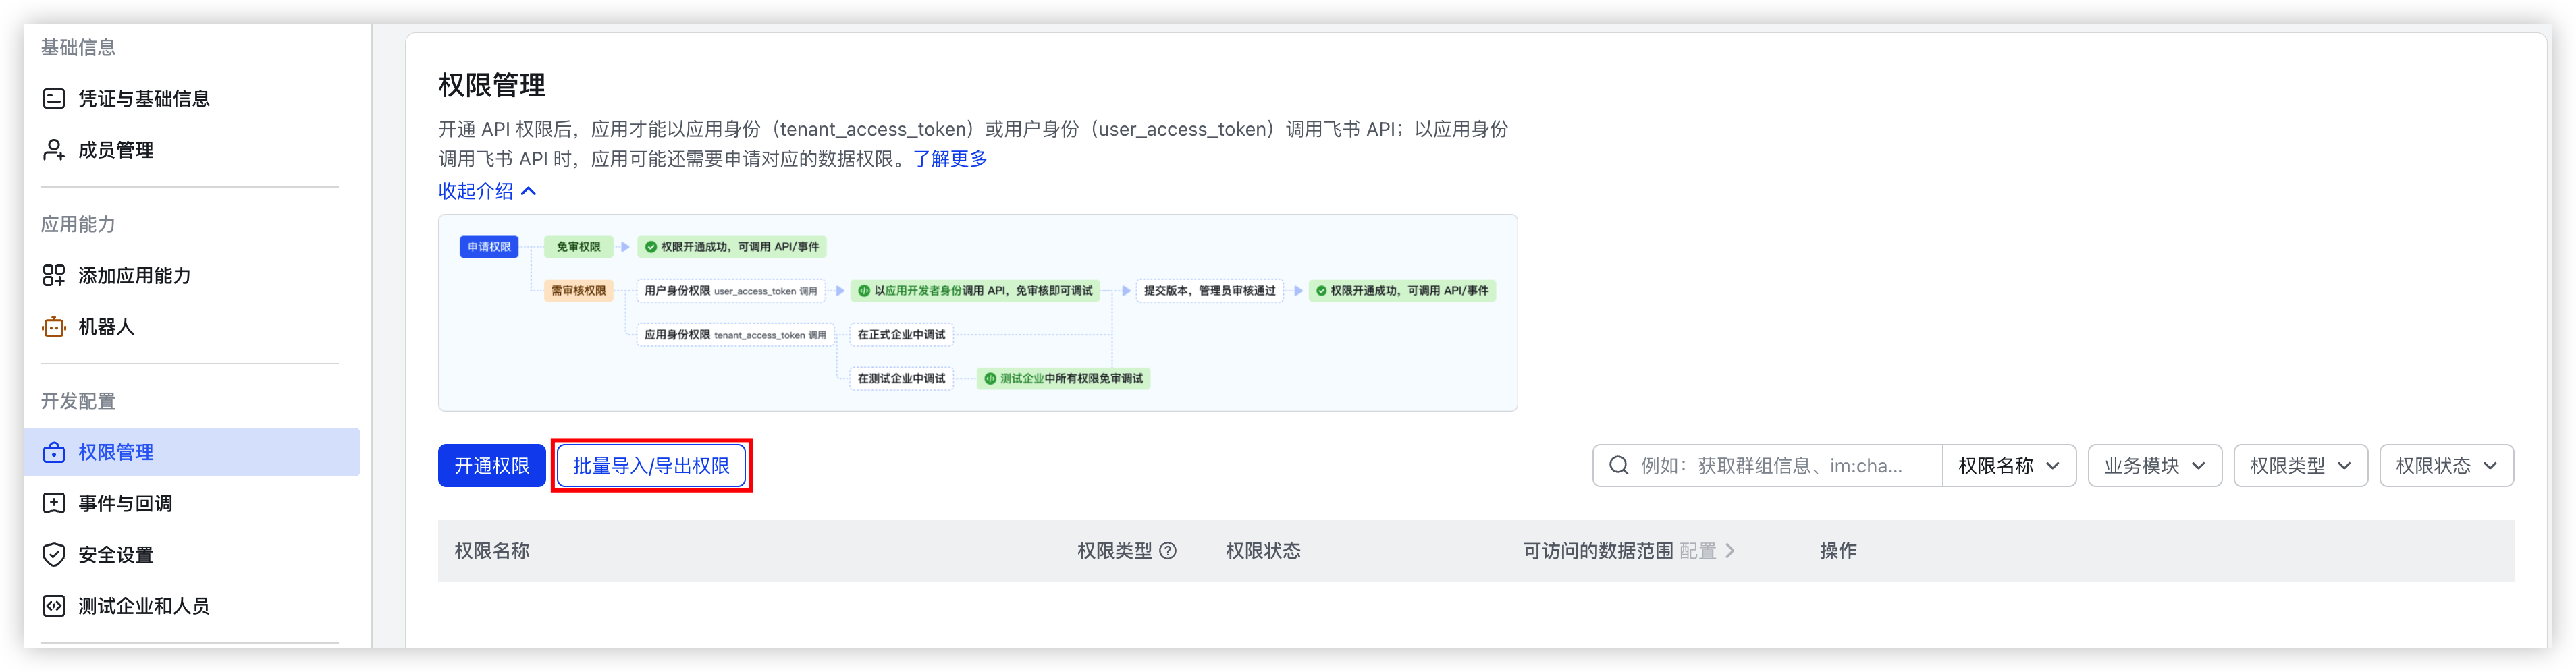The image size is (2576, 672).
Task: Click 配置 next to 可访问的数据范围
Action: (x=1697, y=550)
